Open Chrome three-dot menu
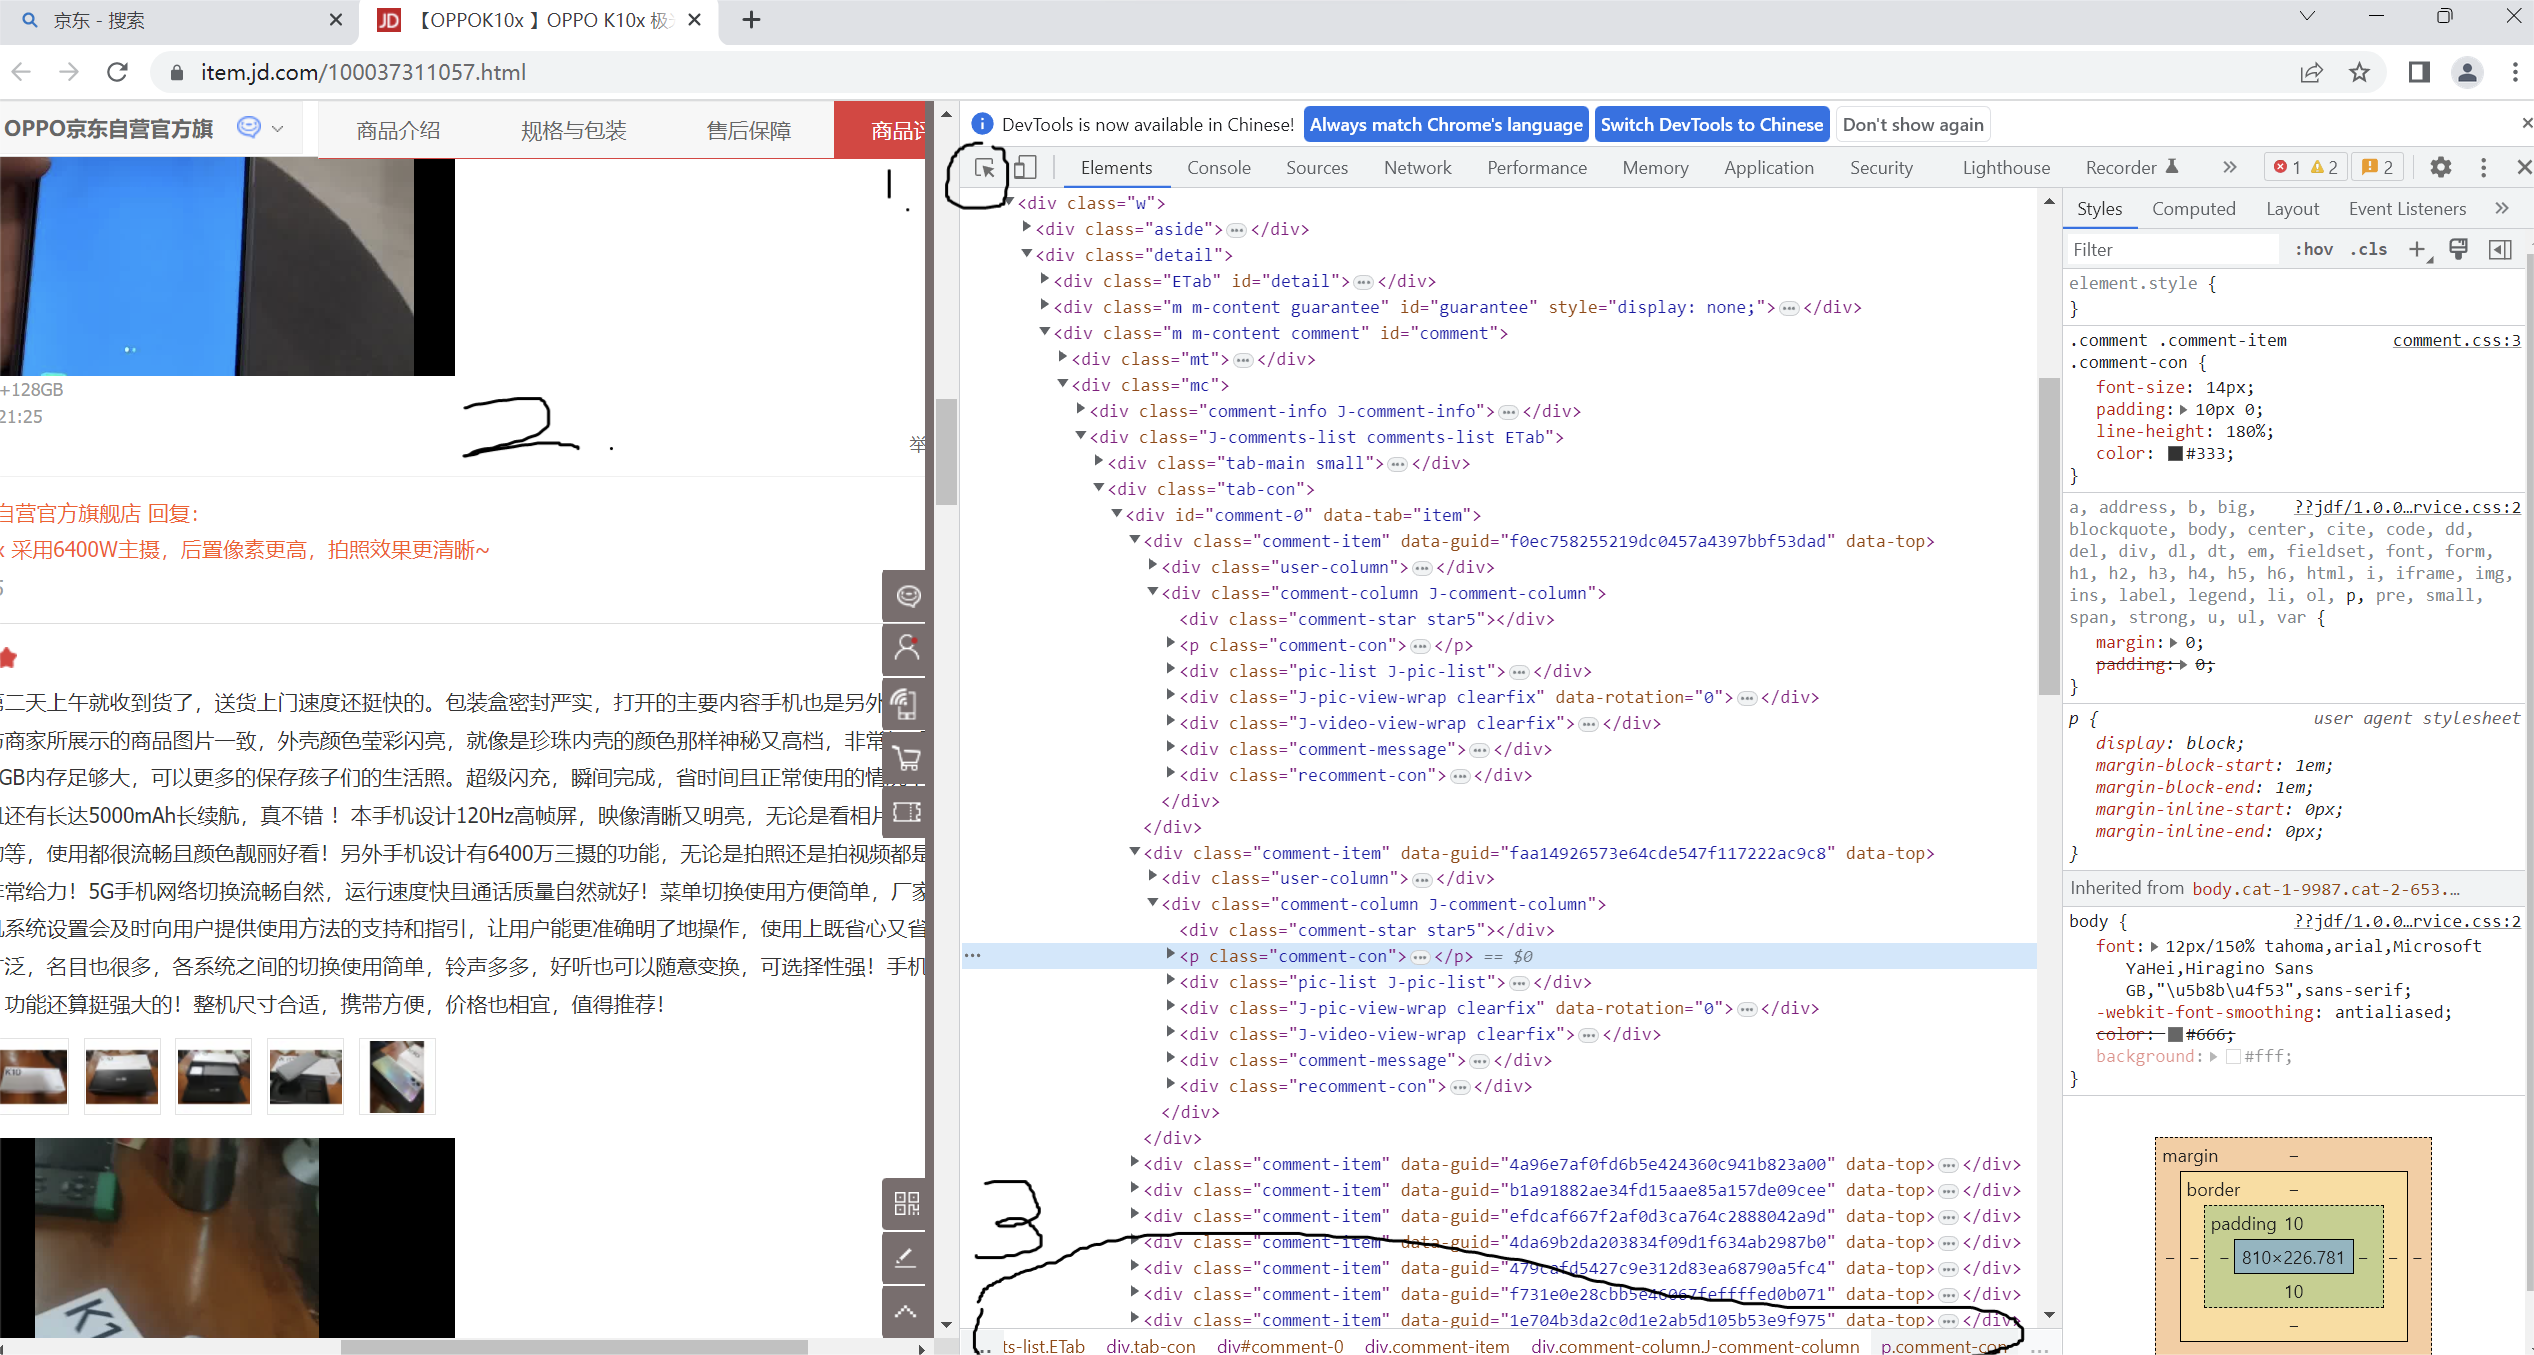This screenshot has width=2534, height=1355. 2515,72
